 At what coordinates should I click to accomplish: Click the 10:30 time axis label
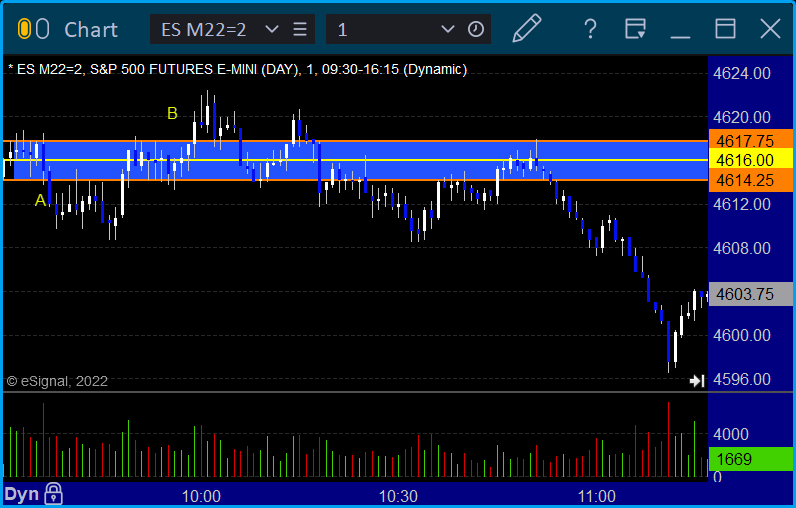coord(399,496)
